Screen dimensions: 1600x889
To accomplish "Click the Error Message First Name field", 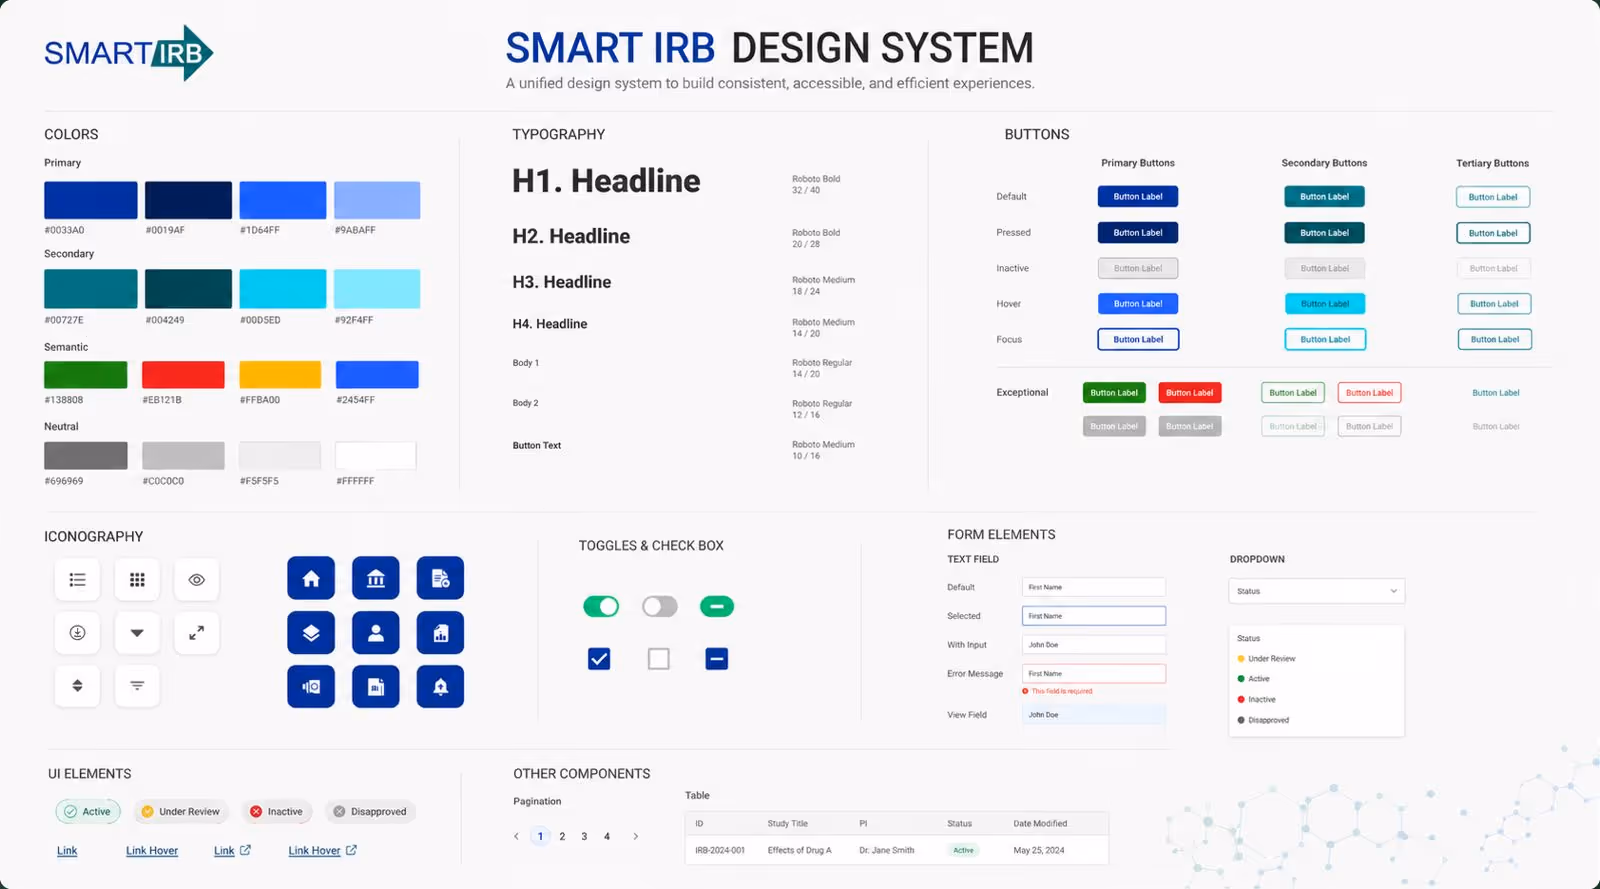I will pos(1094,674).
